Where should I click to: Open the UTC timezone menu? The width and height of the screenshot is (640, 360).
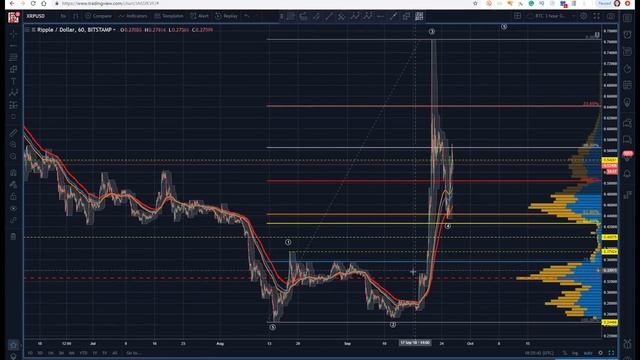click(539, 353)
